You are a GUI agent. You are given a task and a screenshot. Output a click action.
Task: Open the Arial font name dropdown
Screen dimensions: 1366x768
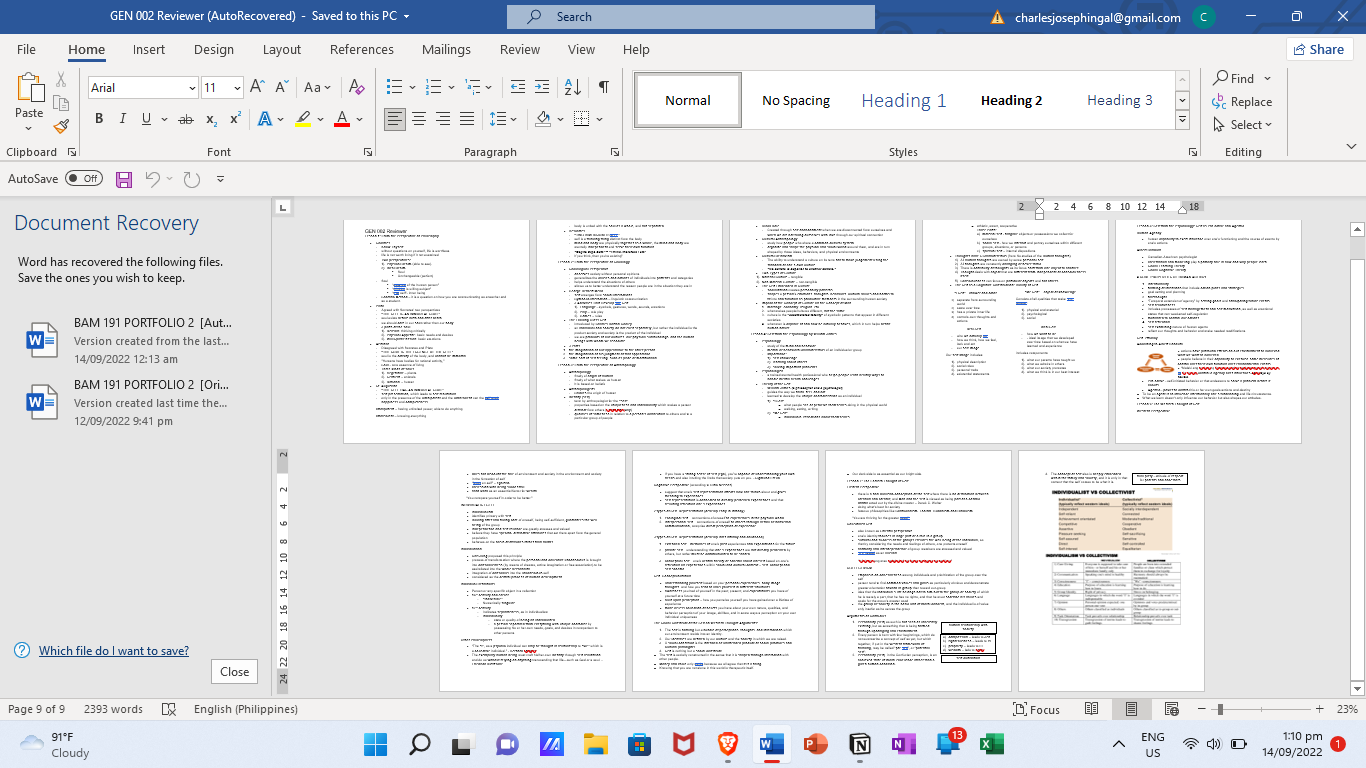(x=192, y=88)
